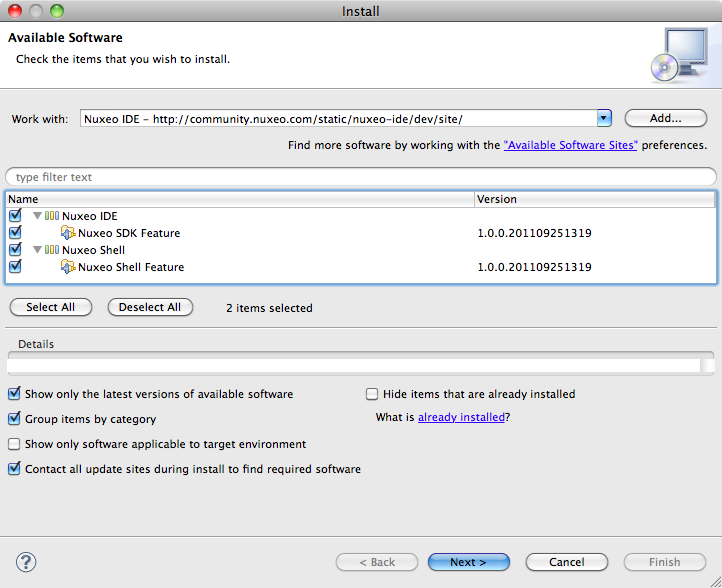Click Select All button
Image resolution: width=722 pixels, height=588 pixels.
click(51, 307)
